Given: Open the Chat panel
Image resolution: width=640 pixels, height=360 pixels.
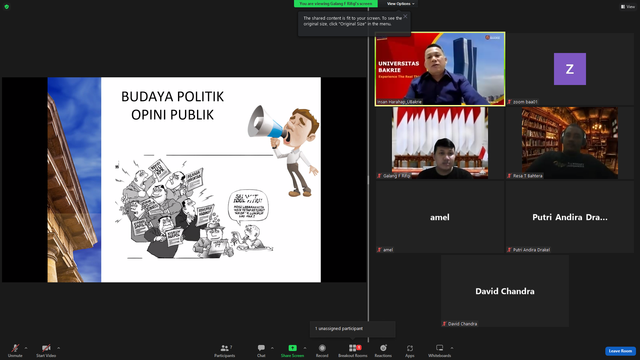Looking at the screenshot, I should click(x=261, y=350).
